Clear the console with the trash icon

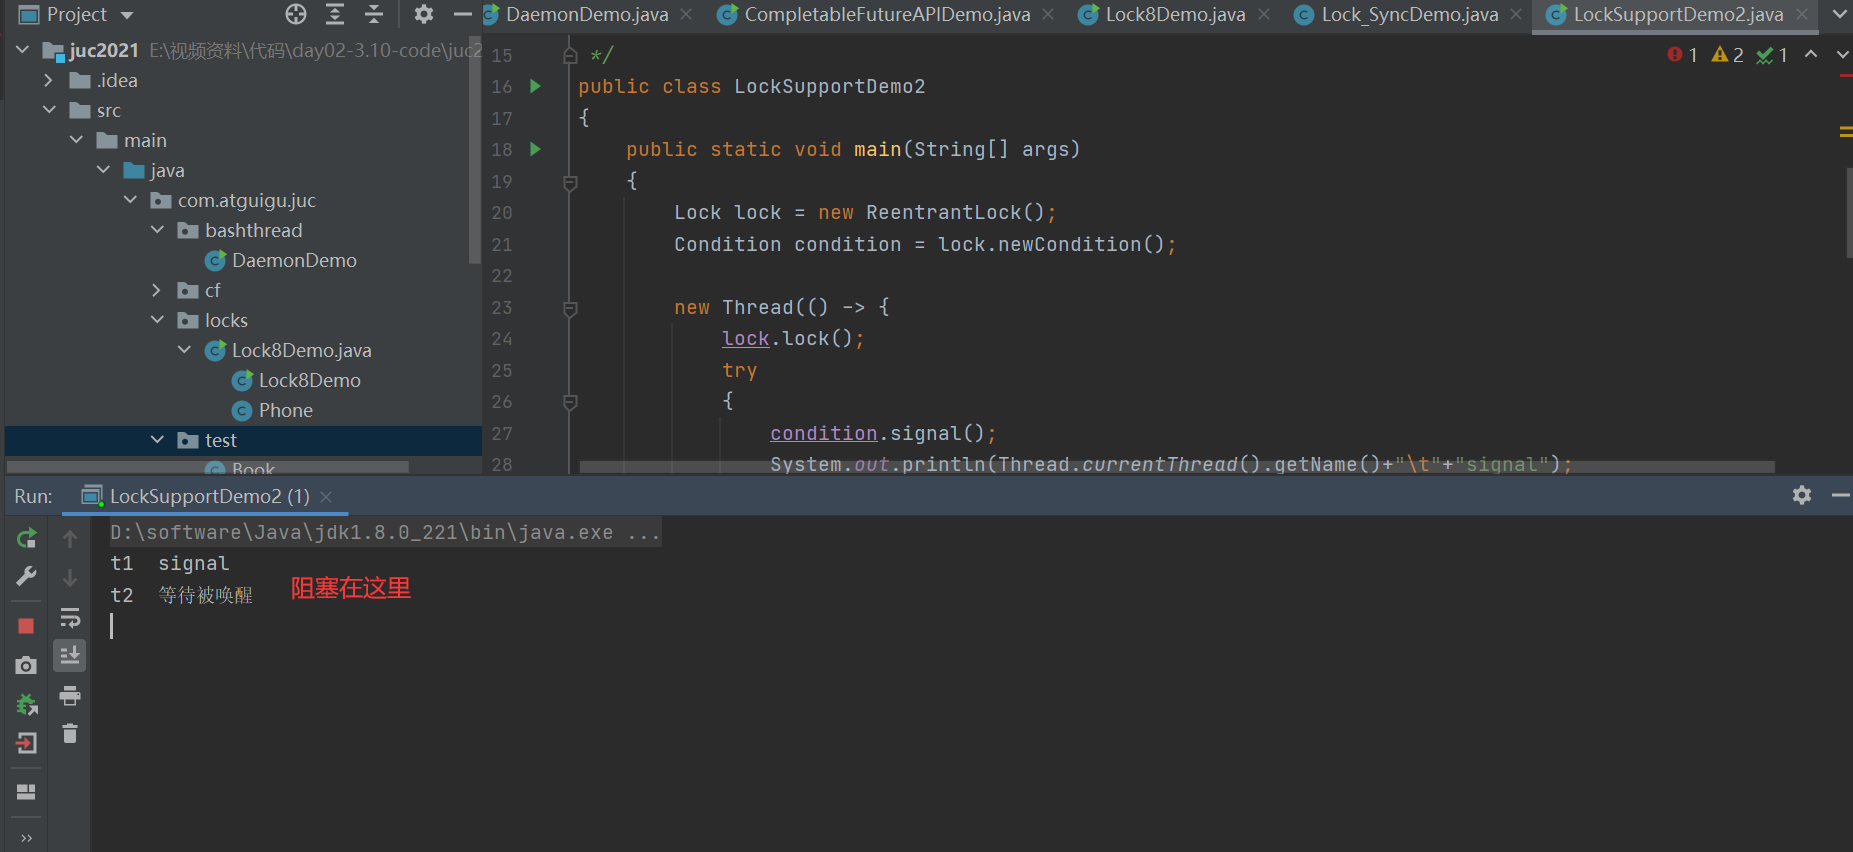coord(70,734)
